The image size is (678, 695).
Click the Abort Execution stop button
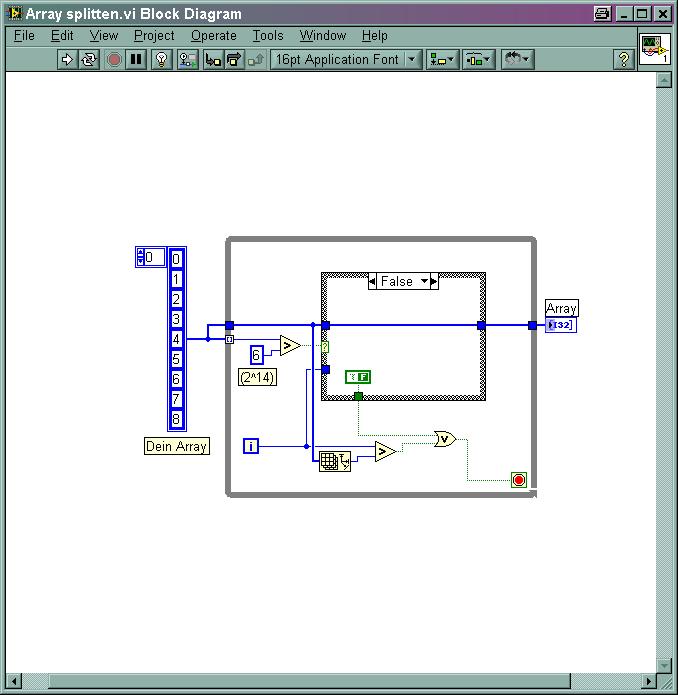pos(114,59)
